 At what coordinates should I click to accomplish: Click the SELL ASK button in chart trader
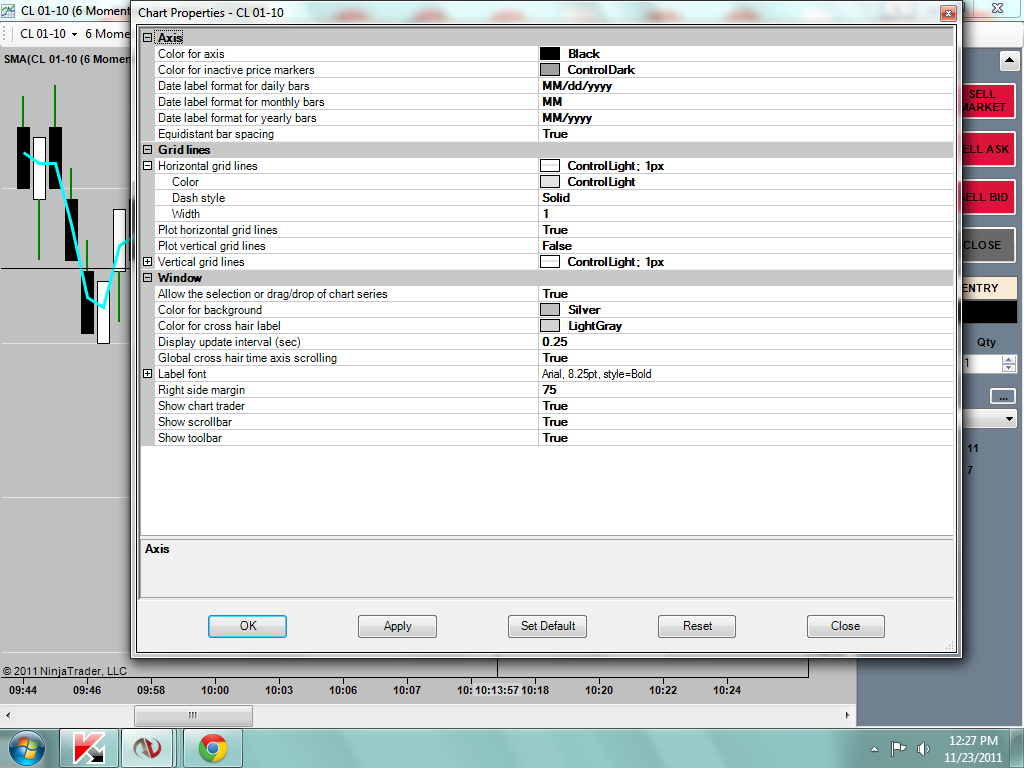pos(989,149)
